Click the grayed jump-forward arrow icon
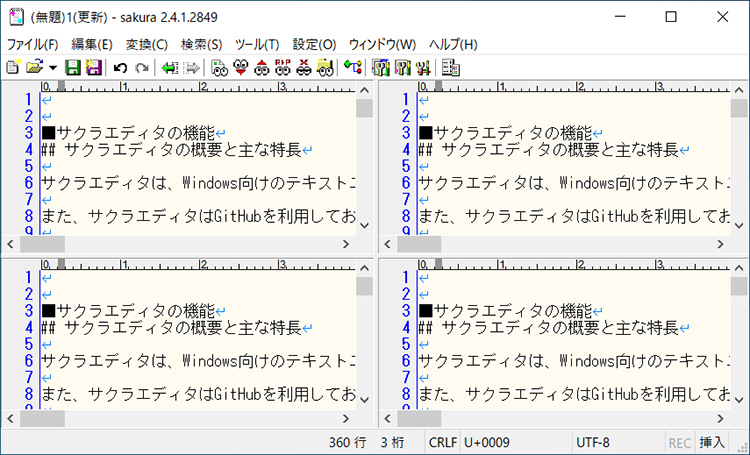The width and height of the screenshot is (750, 455). pos(191,67)
